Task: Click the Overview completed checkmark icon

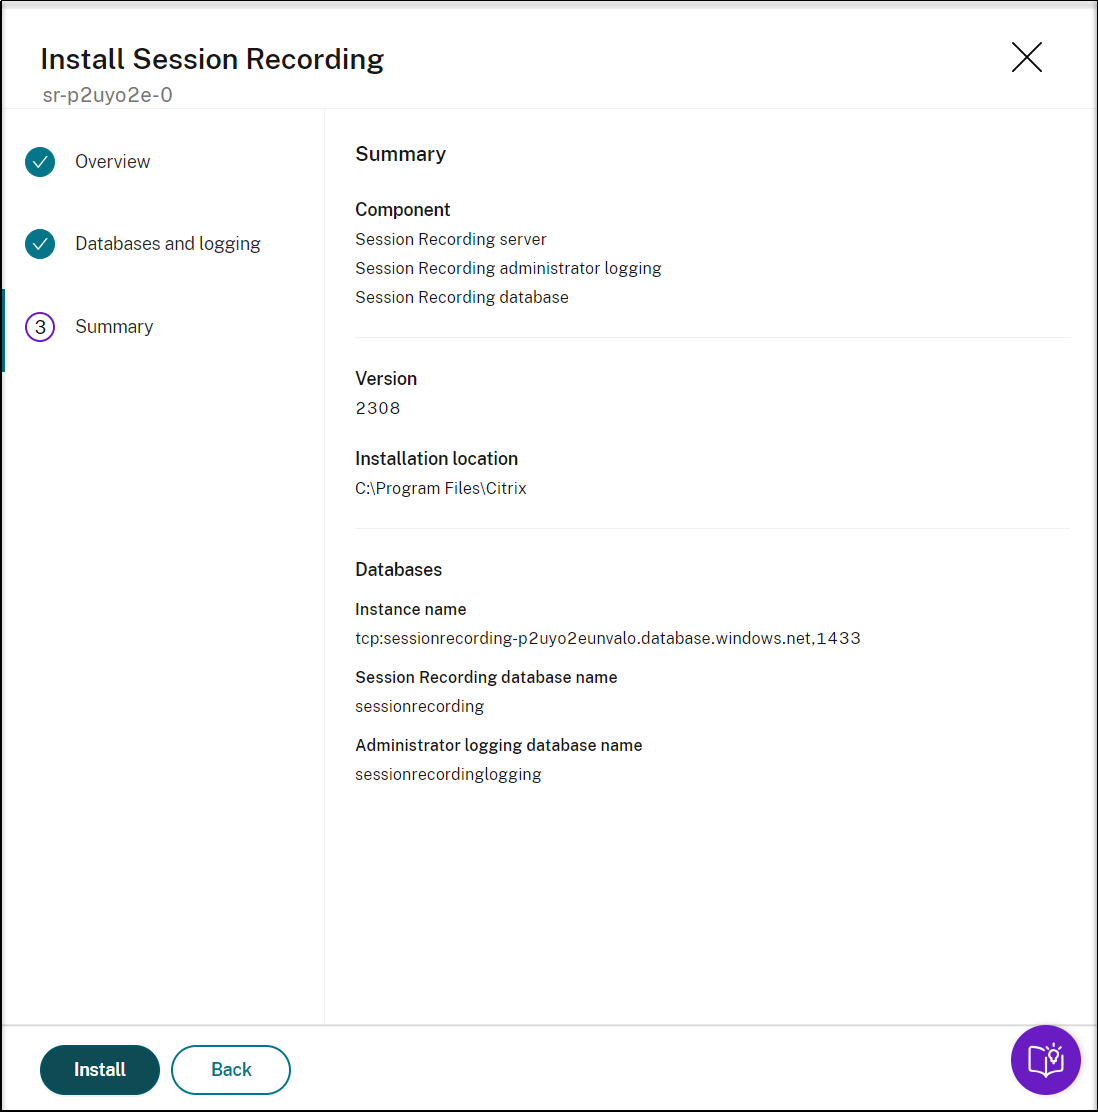Action: pyautogui.click(x=40, y=162)
